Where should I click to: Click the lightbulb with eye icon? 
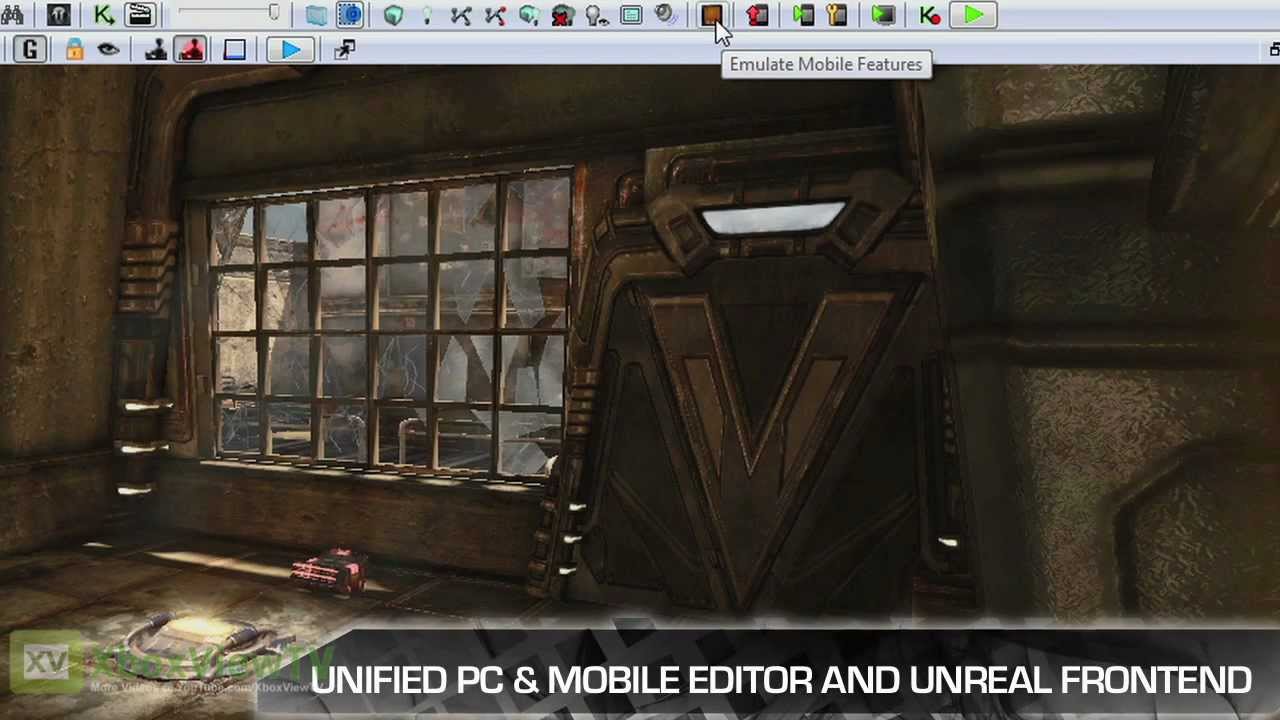[597, 15]
